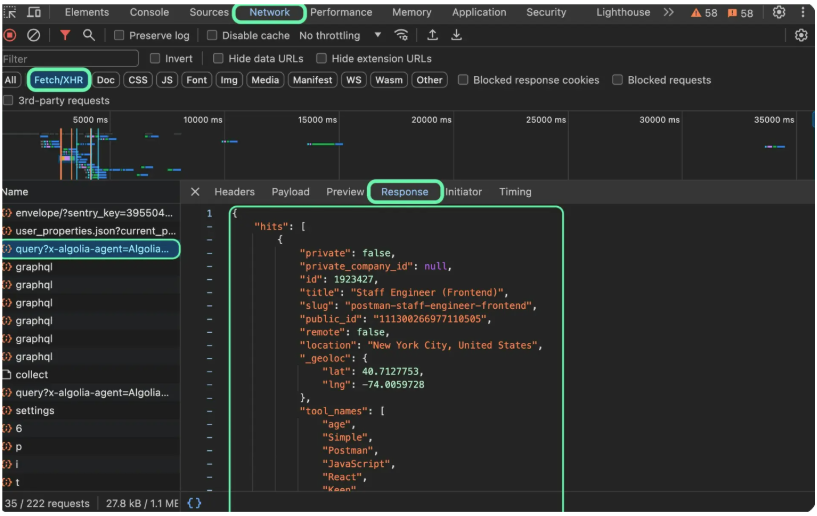Stop recording network log

pyautogui.click(x=10, y=35)
